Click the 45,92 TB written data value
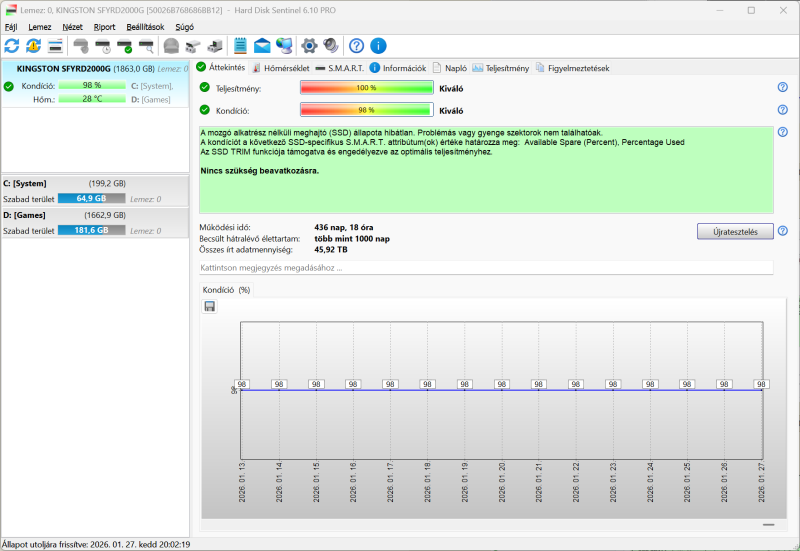 (x=331, y=249)
